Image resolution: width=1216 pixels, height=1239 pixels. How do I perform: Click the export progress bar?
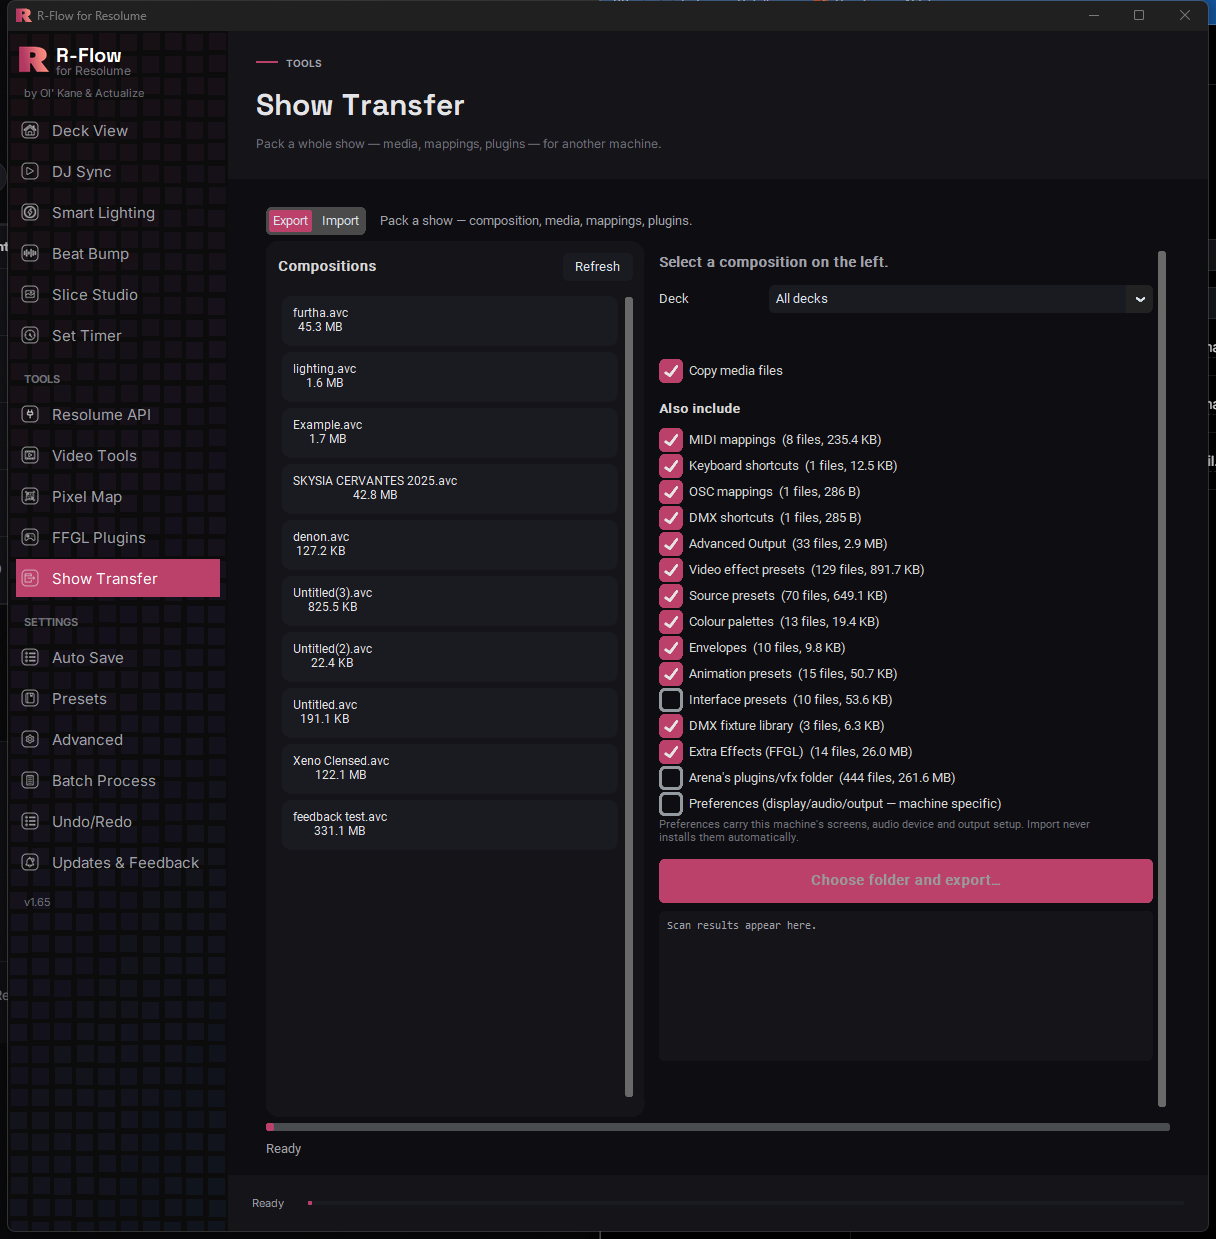click(x=718, y=1127)
